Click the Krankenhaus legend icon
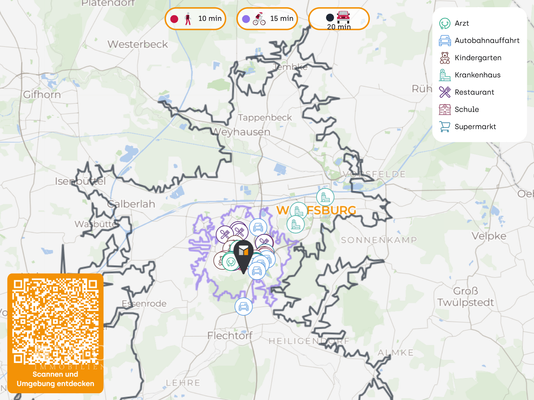The height and width of the screenshot is (400, 534). click(x=444, y=75)
